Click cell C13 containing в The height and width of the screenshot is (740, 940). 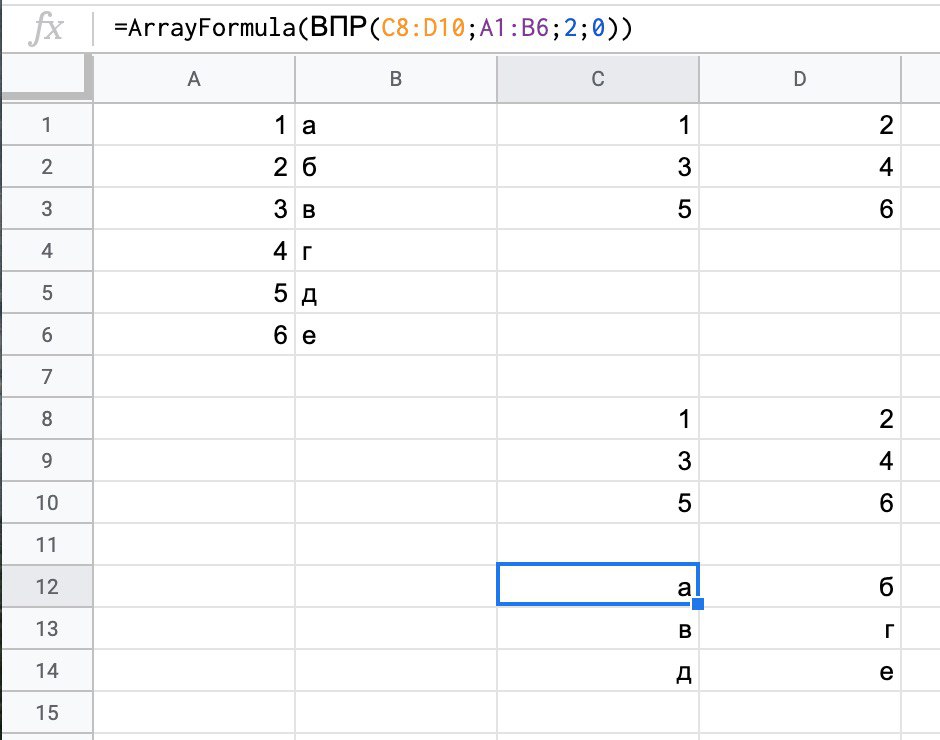(x=598, y=628)
